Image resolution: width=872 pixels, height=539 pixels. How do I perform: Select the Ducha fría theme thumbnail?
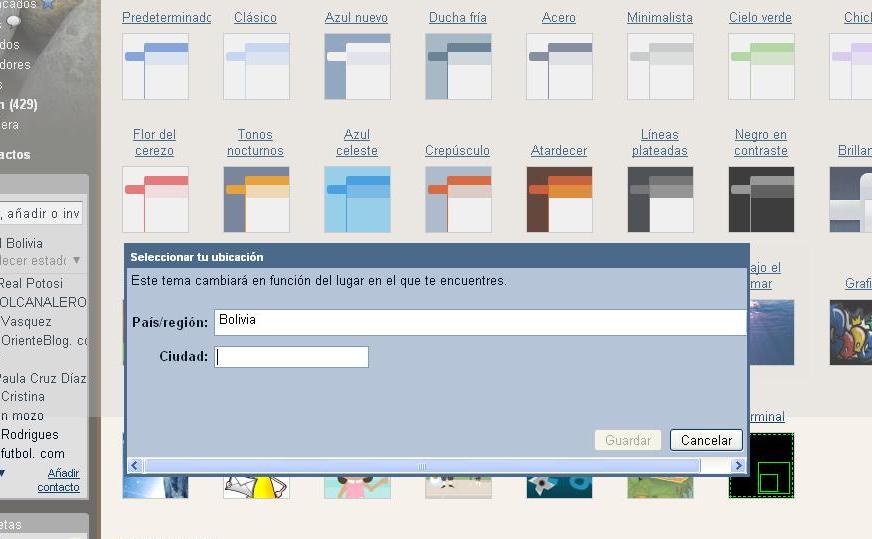(458, 66)
